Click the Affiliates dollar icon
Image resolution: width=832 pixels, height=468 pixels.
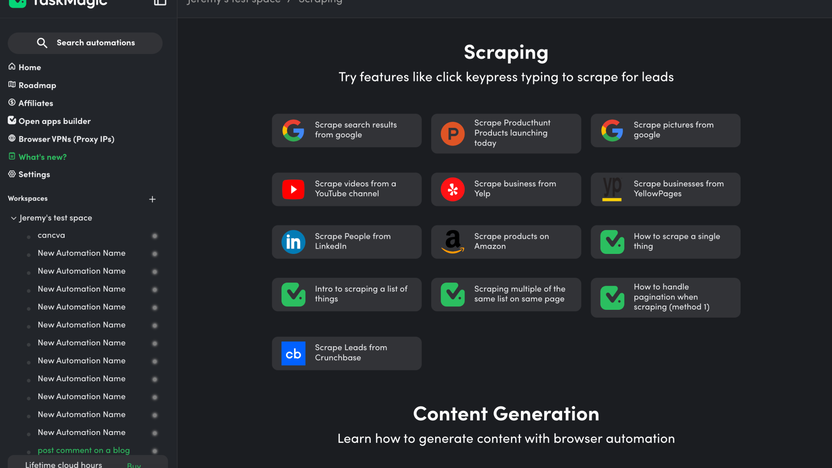[x=12, y=103]
